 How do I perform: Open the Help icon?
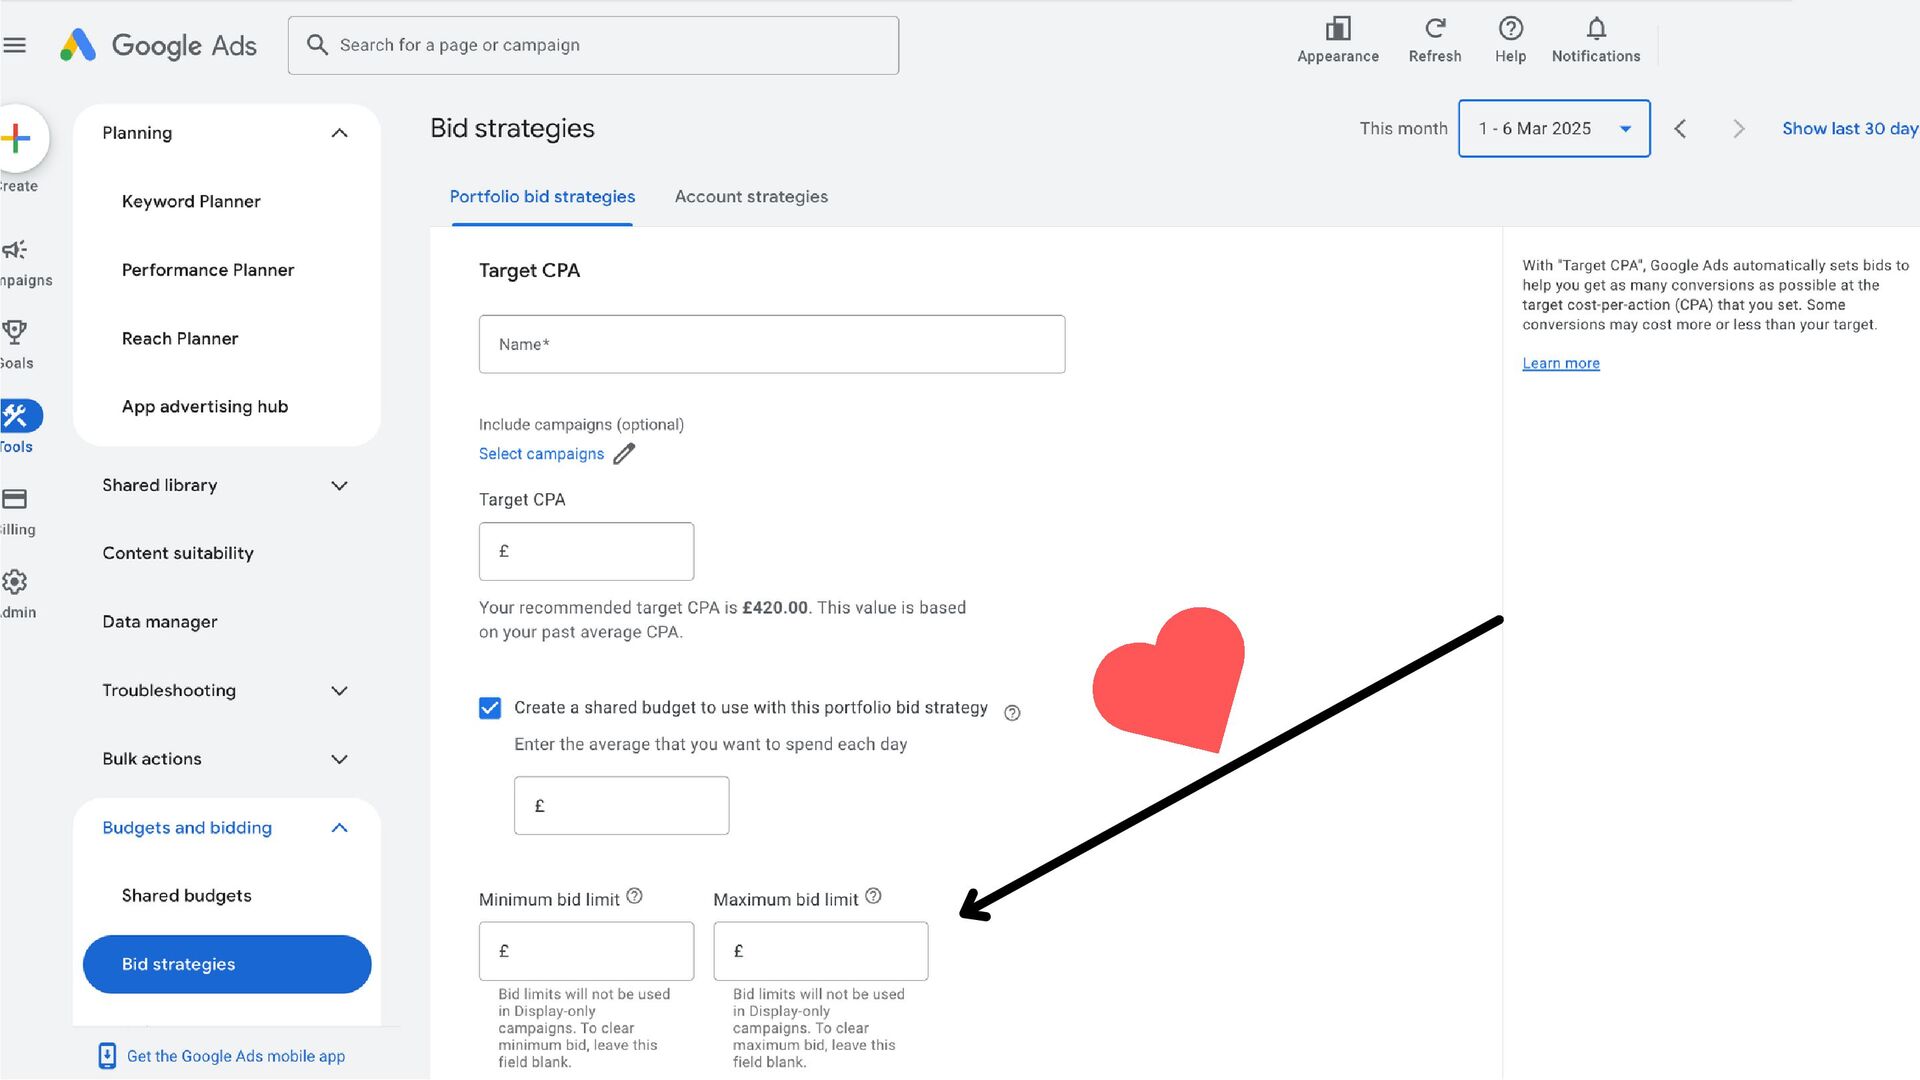[1510, 29]
